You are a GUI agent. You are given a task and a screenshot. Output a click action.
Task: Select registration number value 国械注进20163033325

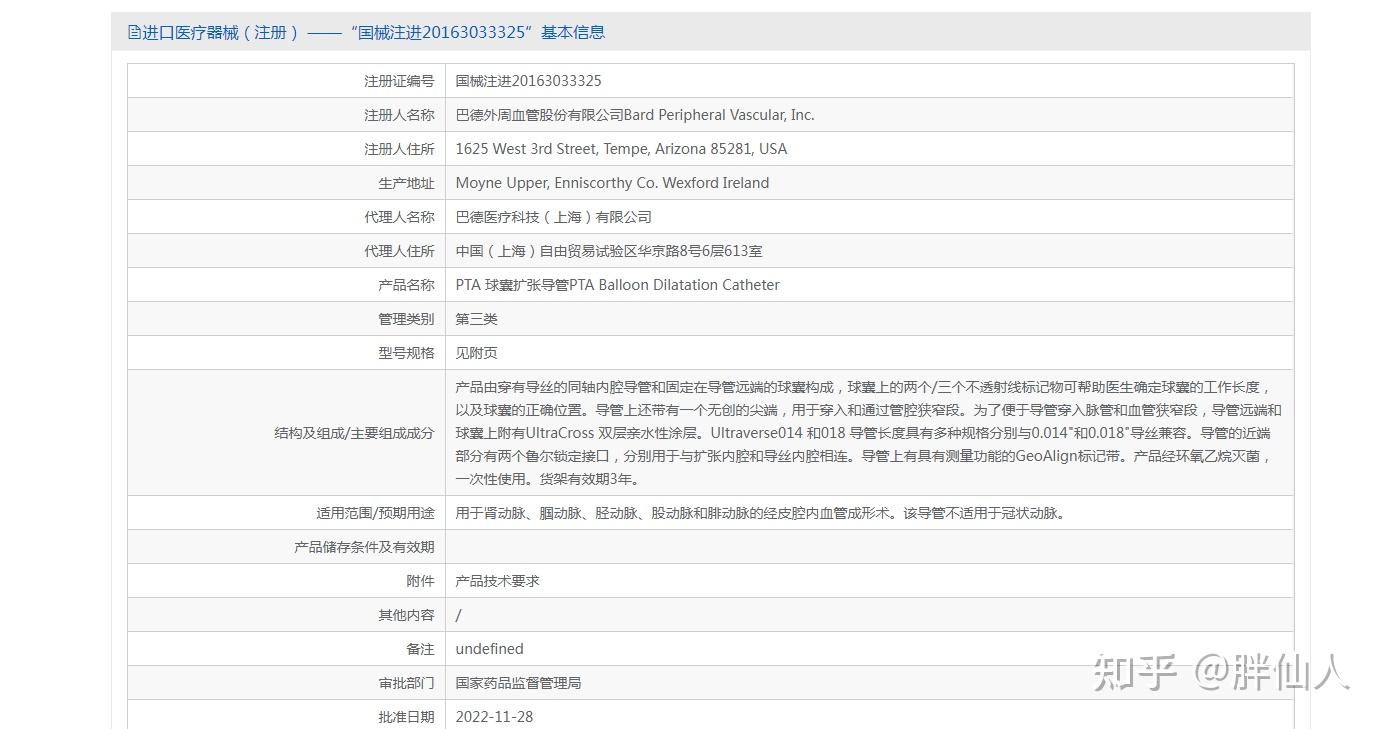[x=528, y=81]
